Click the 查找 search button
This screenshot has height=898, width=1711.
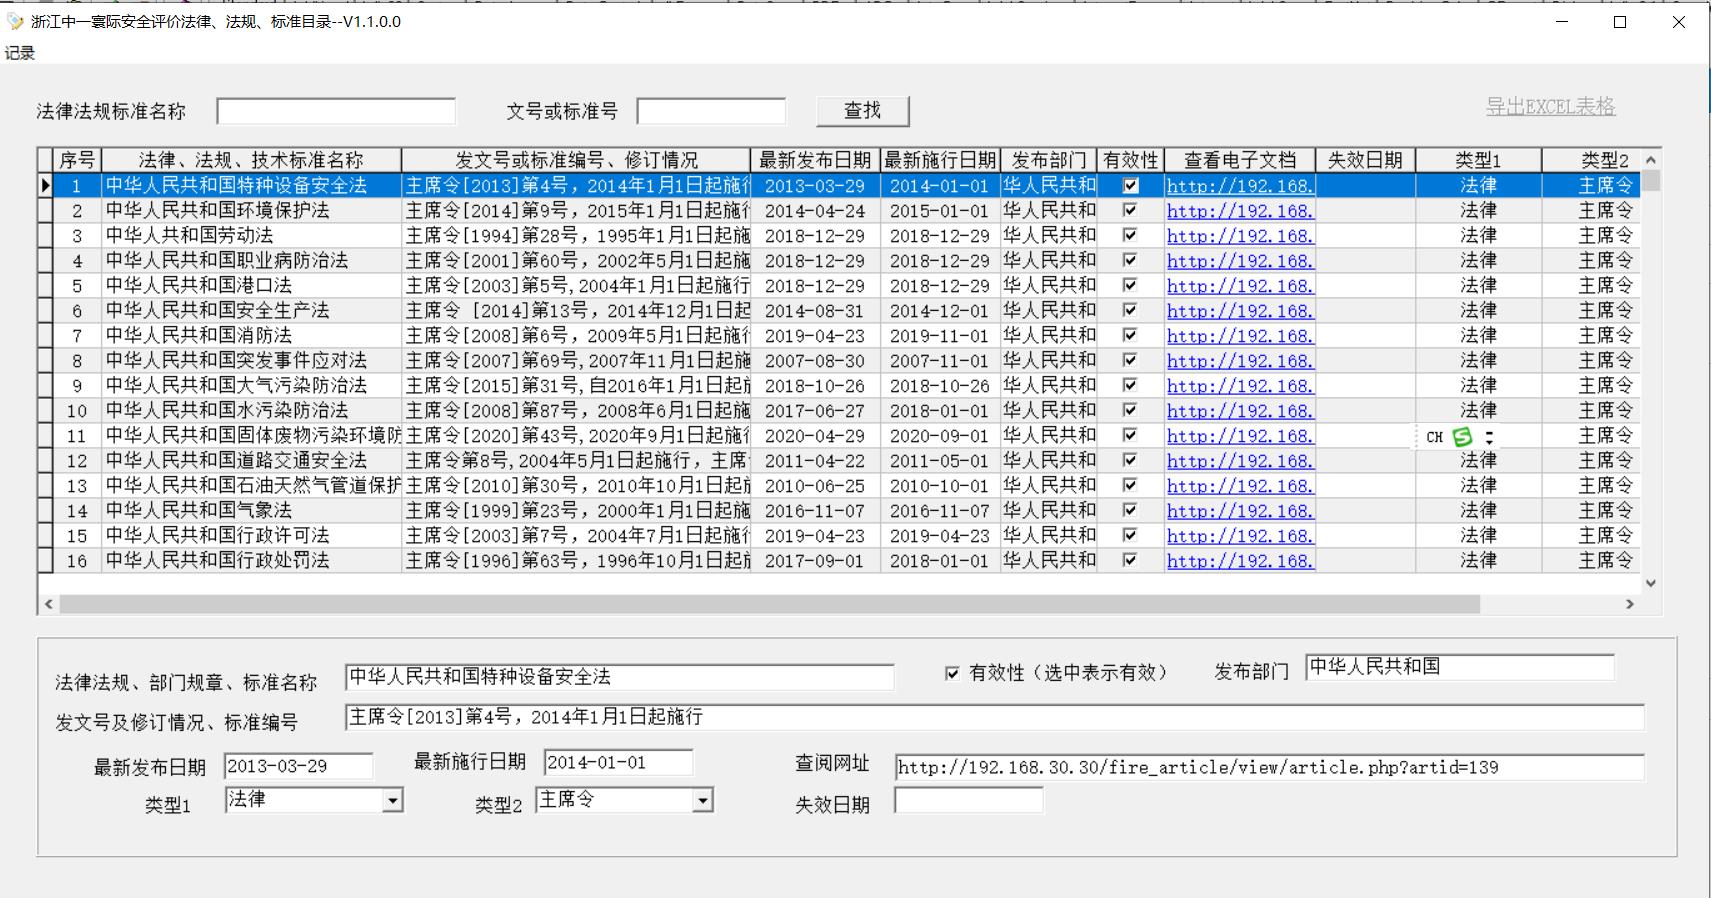click(862, 111)
